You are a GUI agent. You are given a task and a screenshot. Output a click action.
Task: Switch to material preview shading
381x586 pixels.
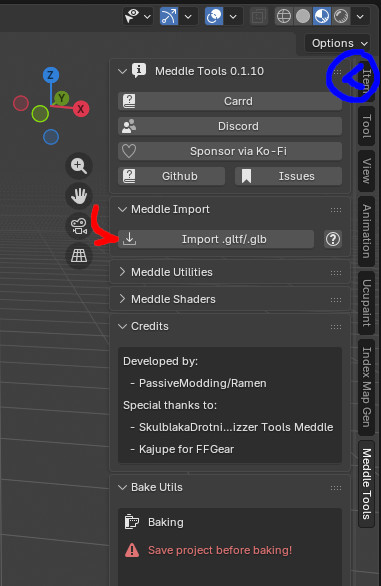(322, 16)
